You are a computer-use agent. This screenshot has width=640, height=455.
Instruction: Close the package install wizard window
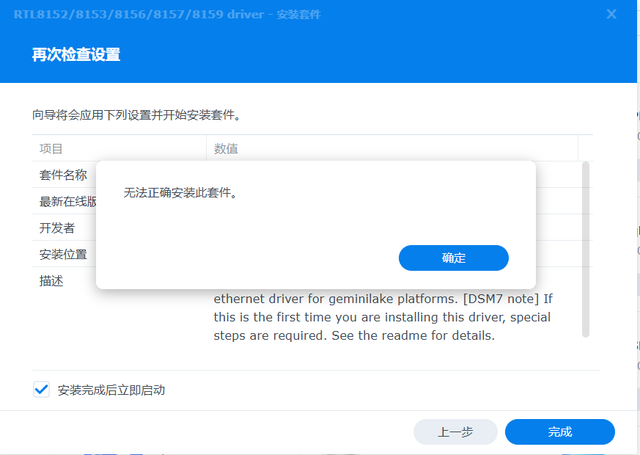[611, 14]
